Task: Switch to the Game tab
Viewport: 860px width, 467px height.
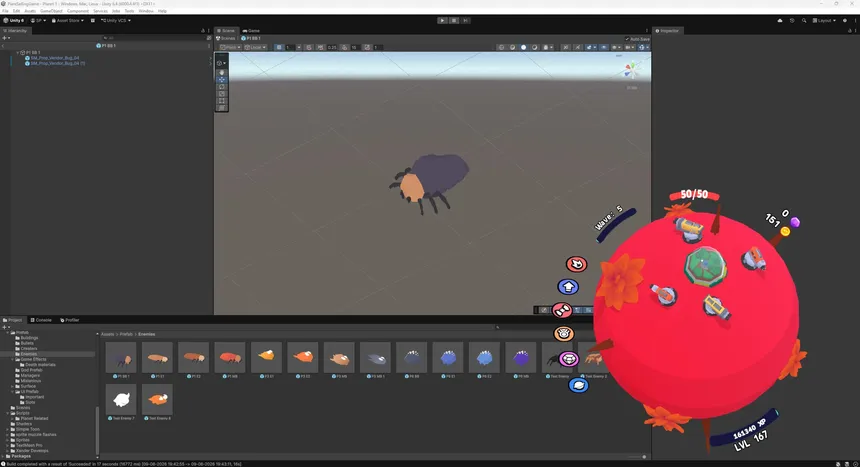Action: tap(251, 31)
